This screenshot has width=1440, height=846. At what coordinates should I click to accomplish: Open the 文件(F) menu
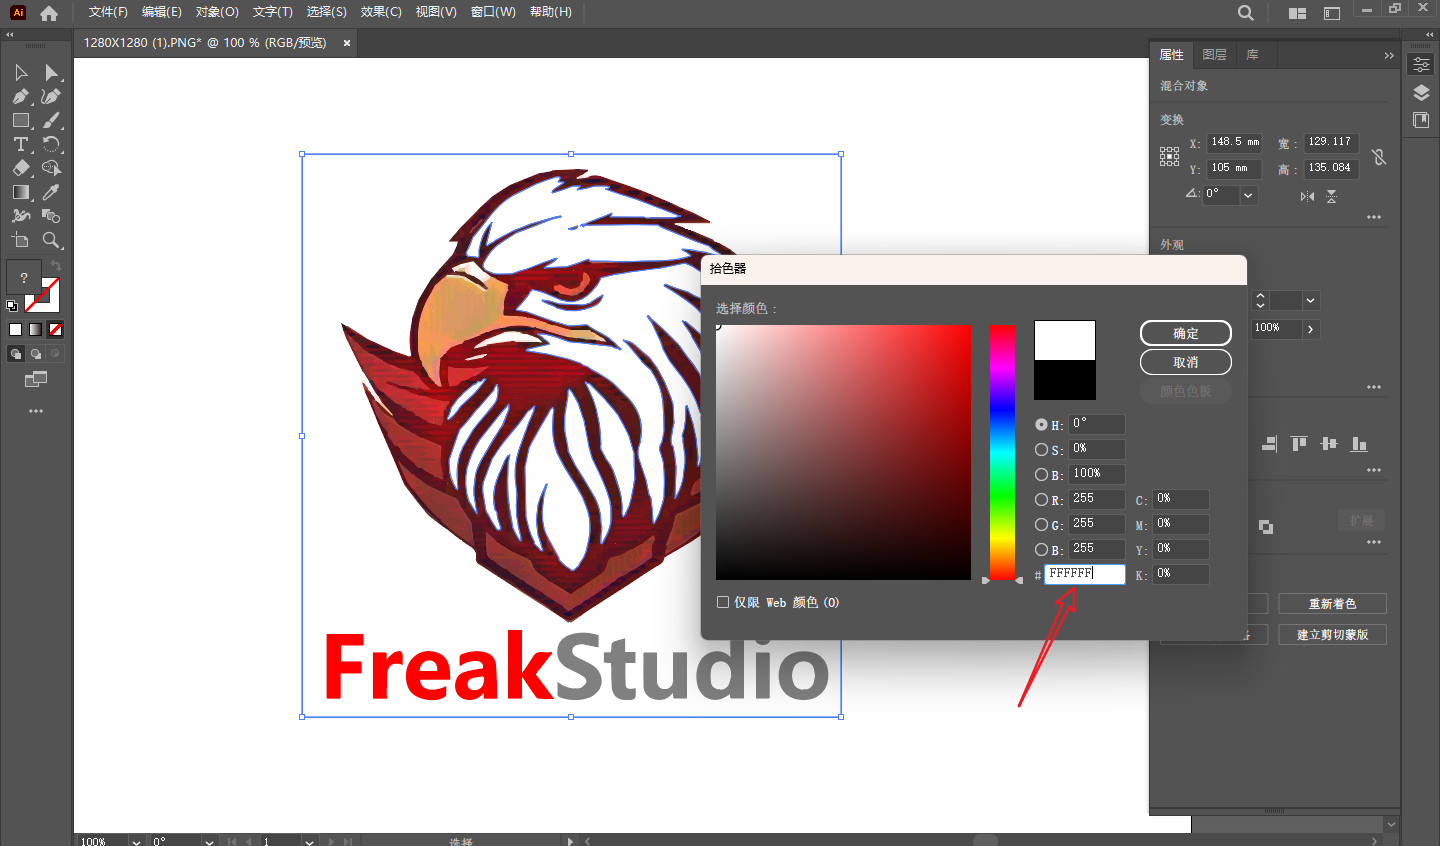click(x=108, y=12)
